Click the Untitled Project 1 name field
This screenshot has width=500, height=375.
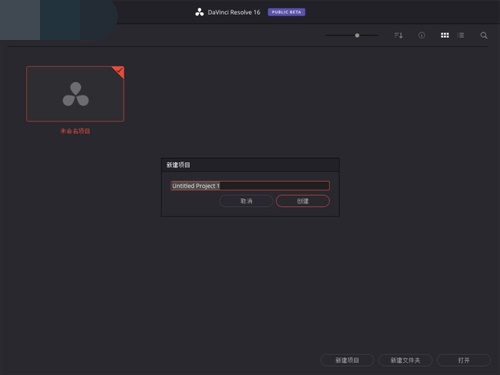[x=250, y=186]
